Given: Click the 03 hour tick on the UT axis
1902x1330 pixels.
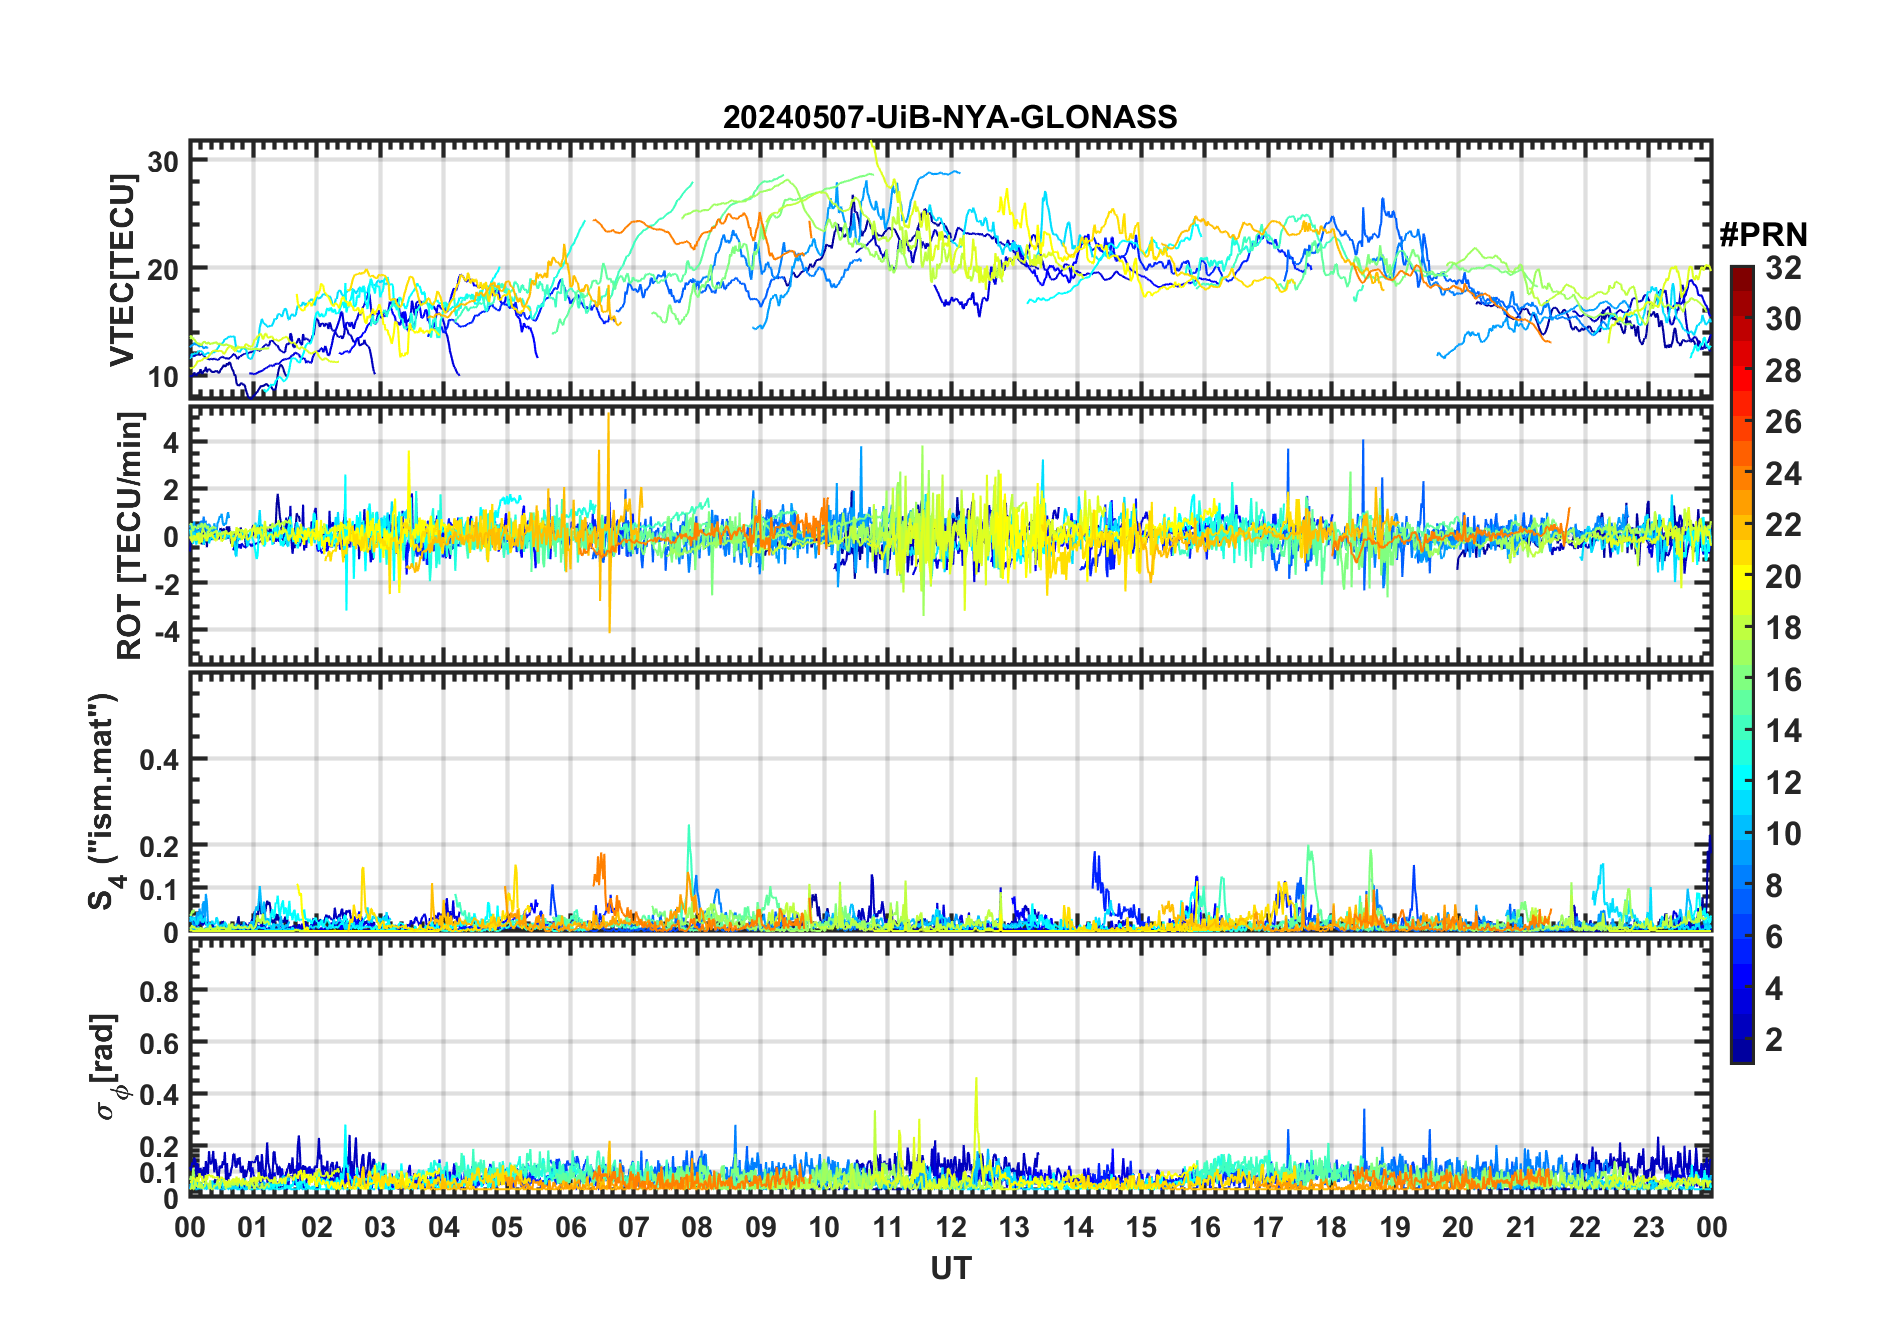Looking at the screenshot, I should coord(380,1227).
